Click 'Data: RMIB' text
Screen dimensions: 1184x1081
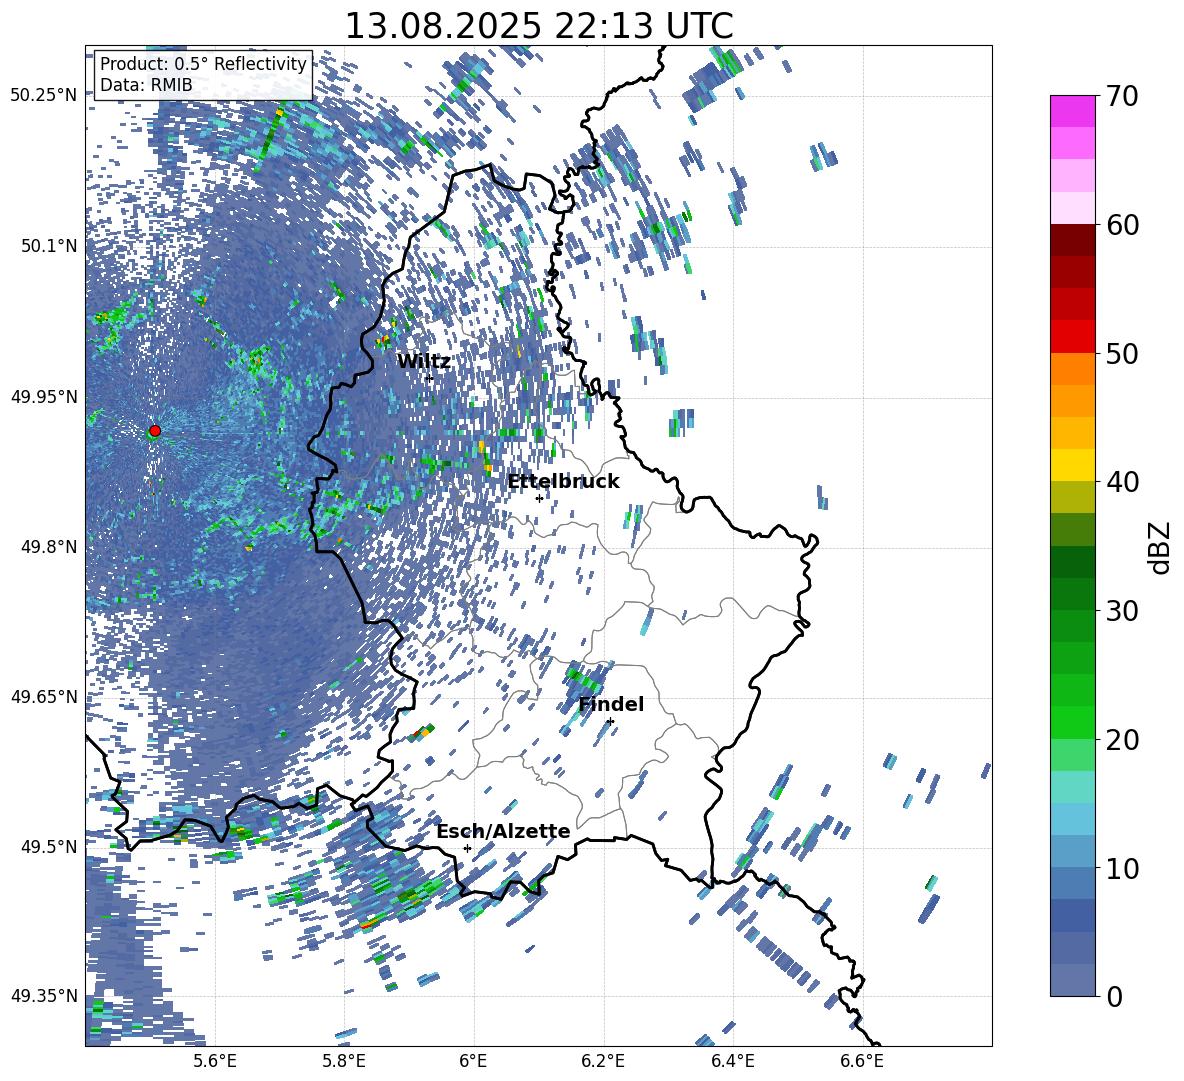click(146, 85)
